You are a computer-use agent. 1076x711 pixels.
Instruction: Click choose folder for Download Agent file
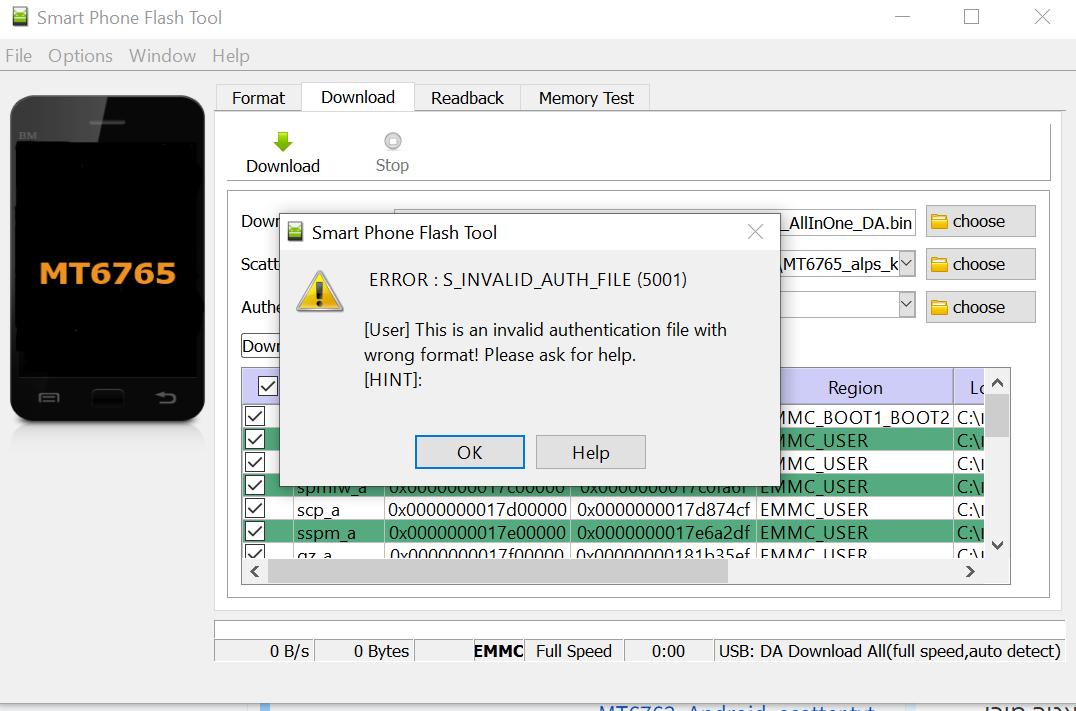click(x=980, y=221)
